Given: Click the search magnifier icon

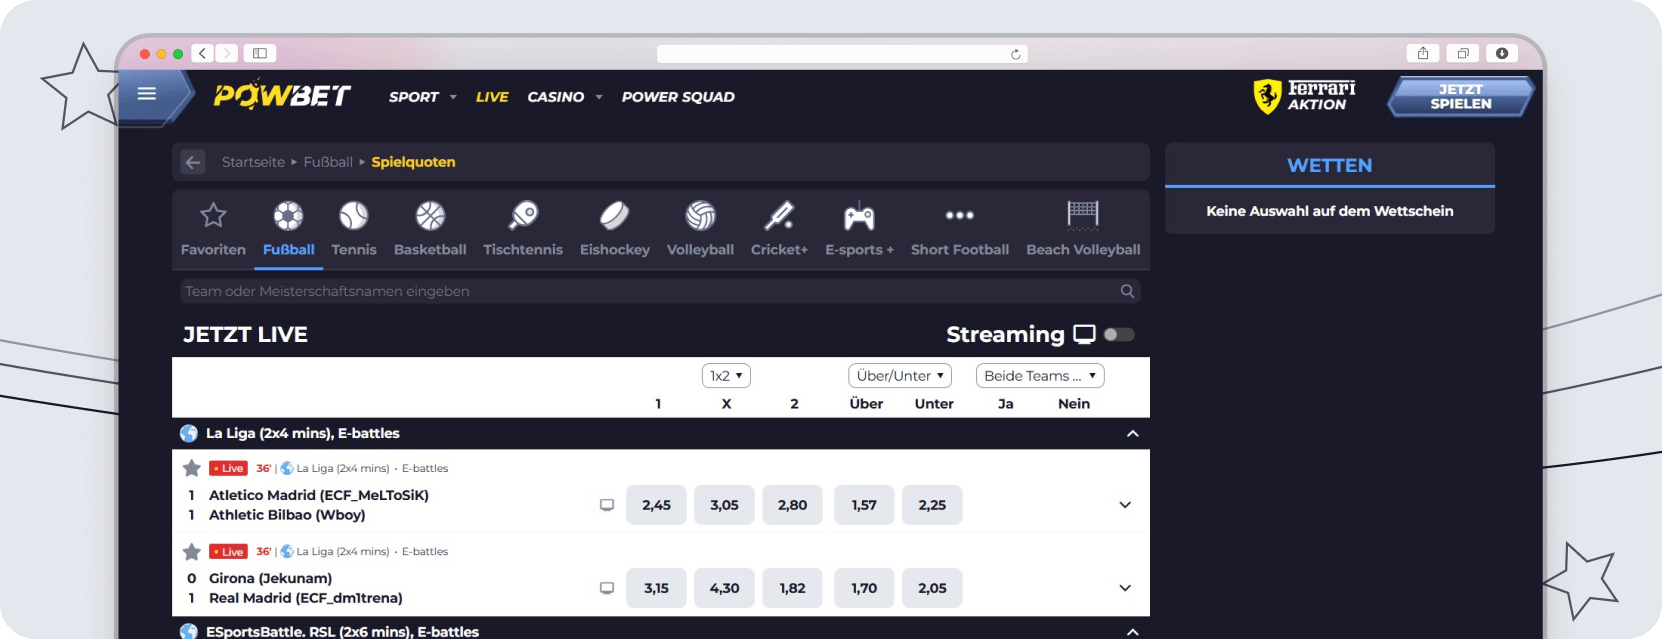Looking at the screenshot, I should (x=1127, y=291).
